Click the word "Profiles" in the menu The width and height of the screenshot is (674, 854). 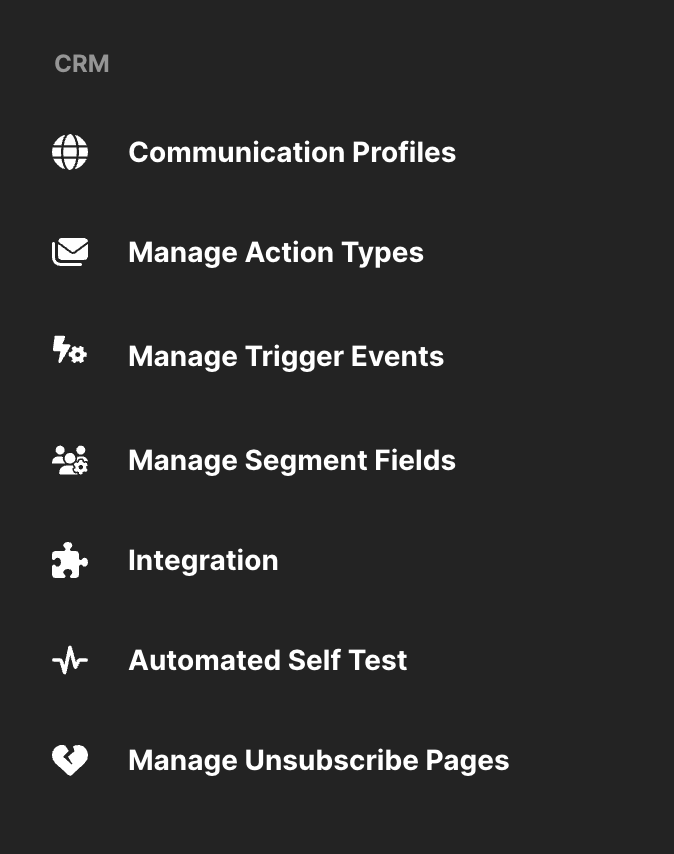coord(404,152)
